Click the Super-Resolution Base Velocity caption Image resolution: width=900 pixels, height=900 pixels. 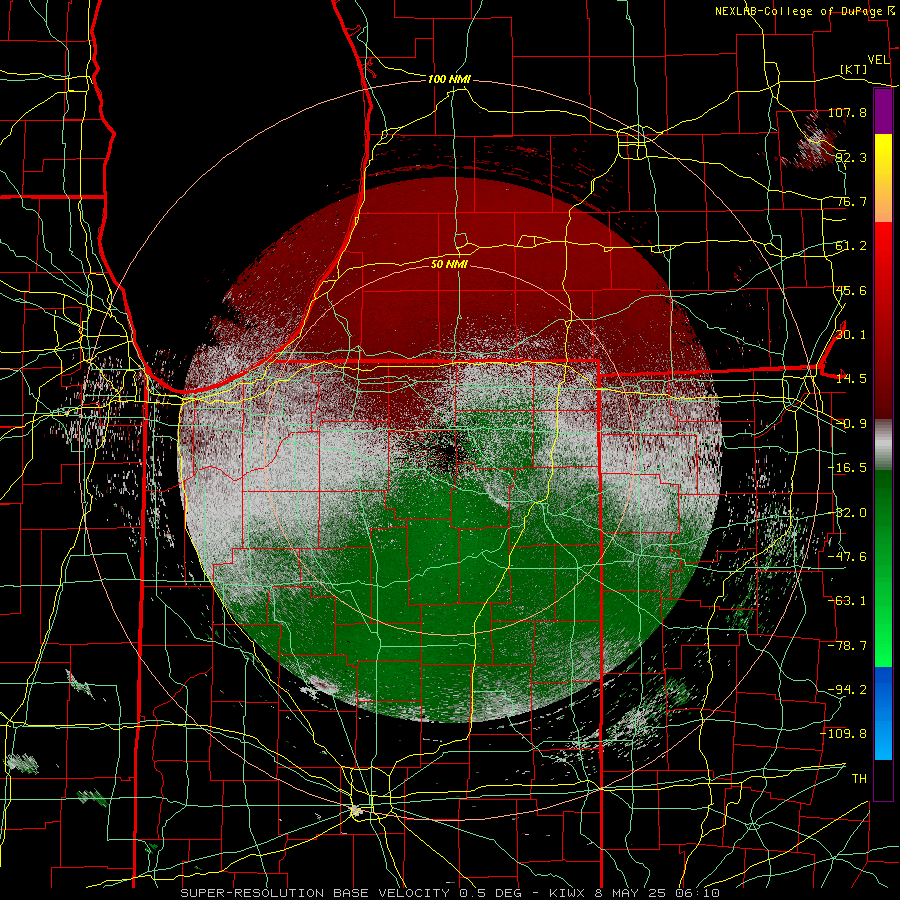click(450, 893)
